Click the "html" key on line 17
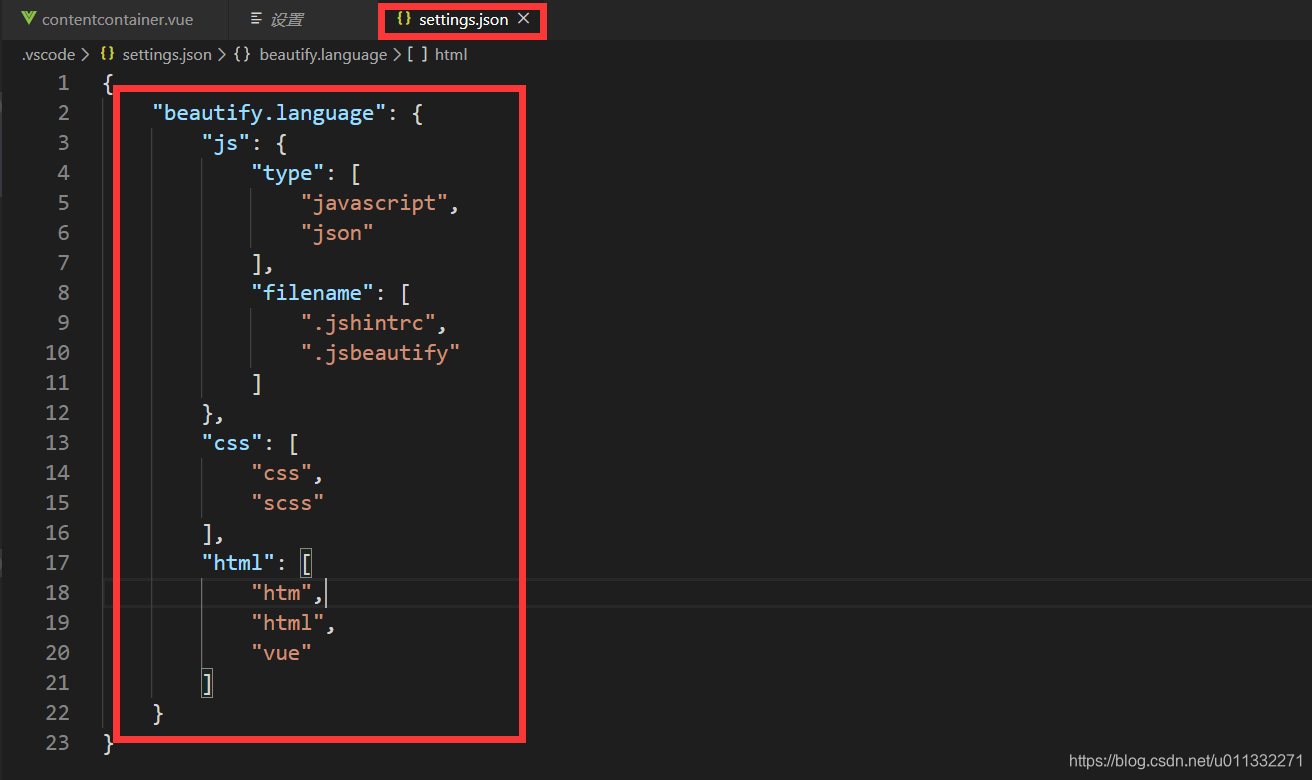 tap(238, 563)
